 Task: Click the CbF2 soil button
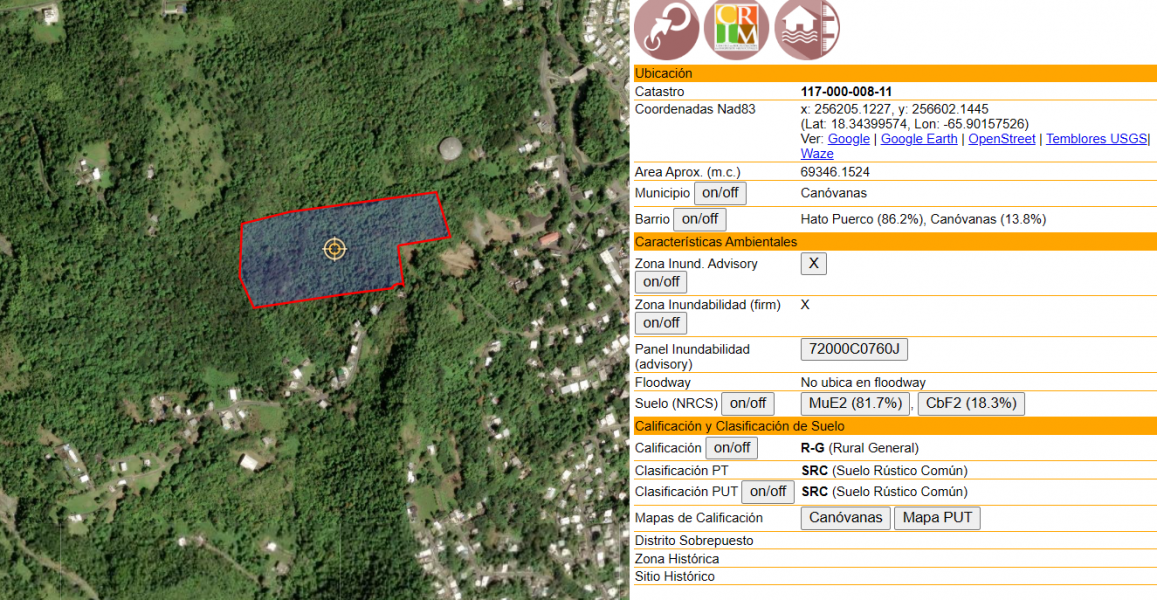[971, 403]
